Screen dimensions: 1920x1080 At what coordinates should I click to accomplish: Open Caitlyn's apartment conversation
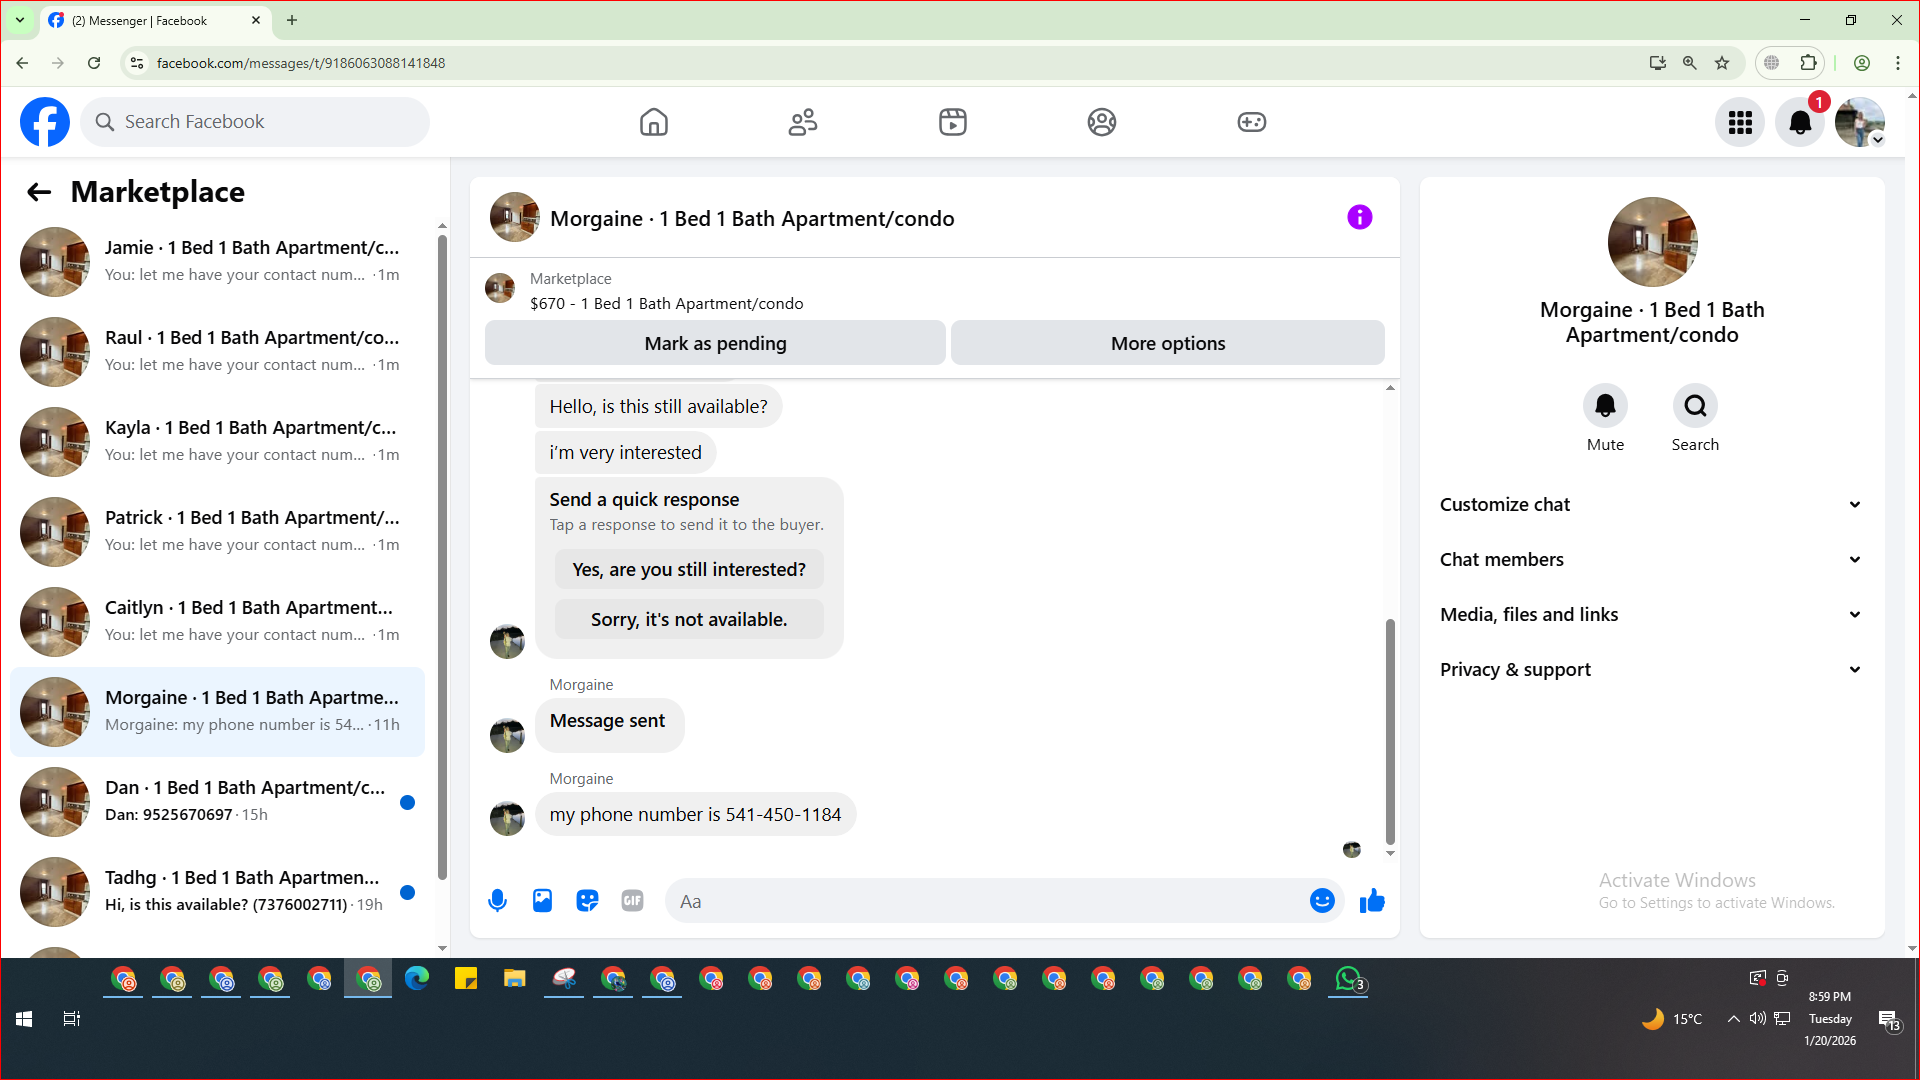[x=218, y=622]
